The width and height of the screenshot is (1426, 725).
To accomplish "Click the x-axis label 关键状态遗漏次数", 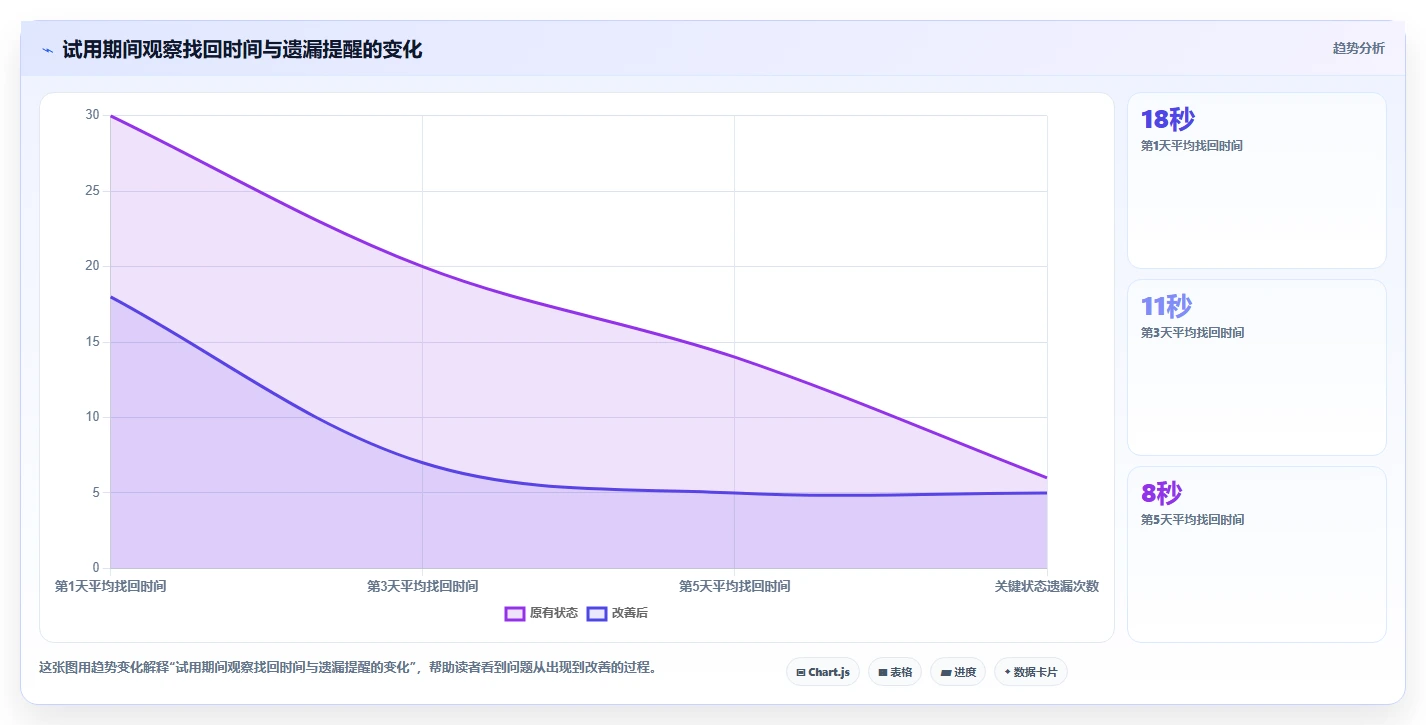I will click(x=1046, y=586).
